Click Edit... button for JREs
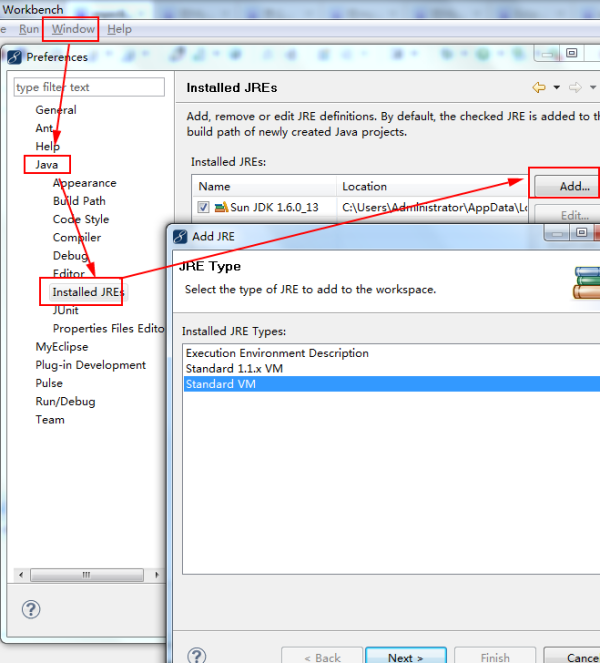Screen dimensions: 600x663 click(567, 214)
